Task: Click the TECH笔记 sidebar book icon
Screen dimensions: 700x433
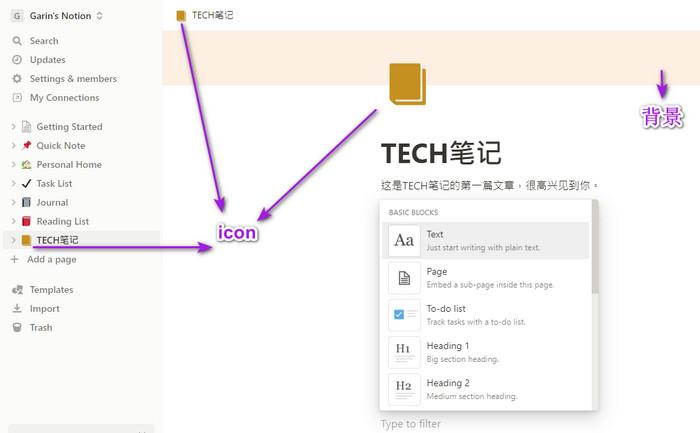Action: [x=26, y=240]
